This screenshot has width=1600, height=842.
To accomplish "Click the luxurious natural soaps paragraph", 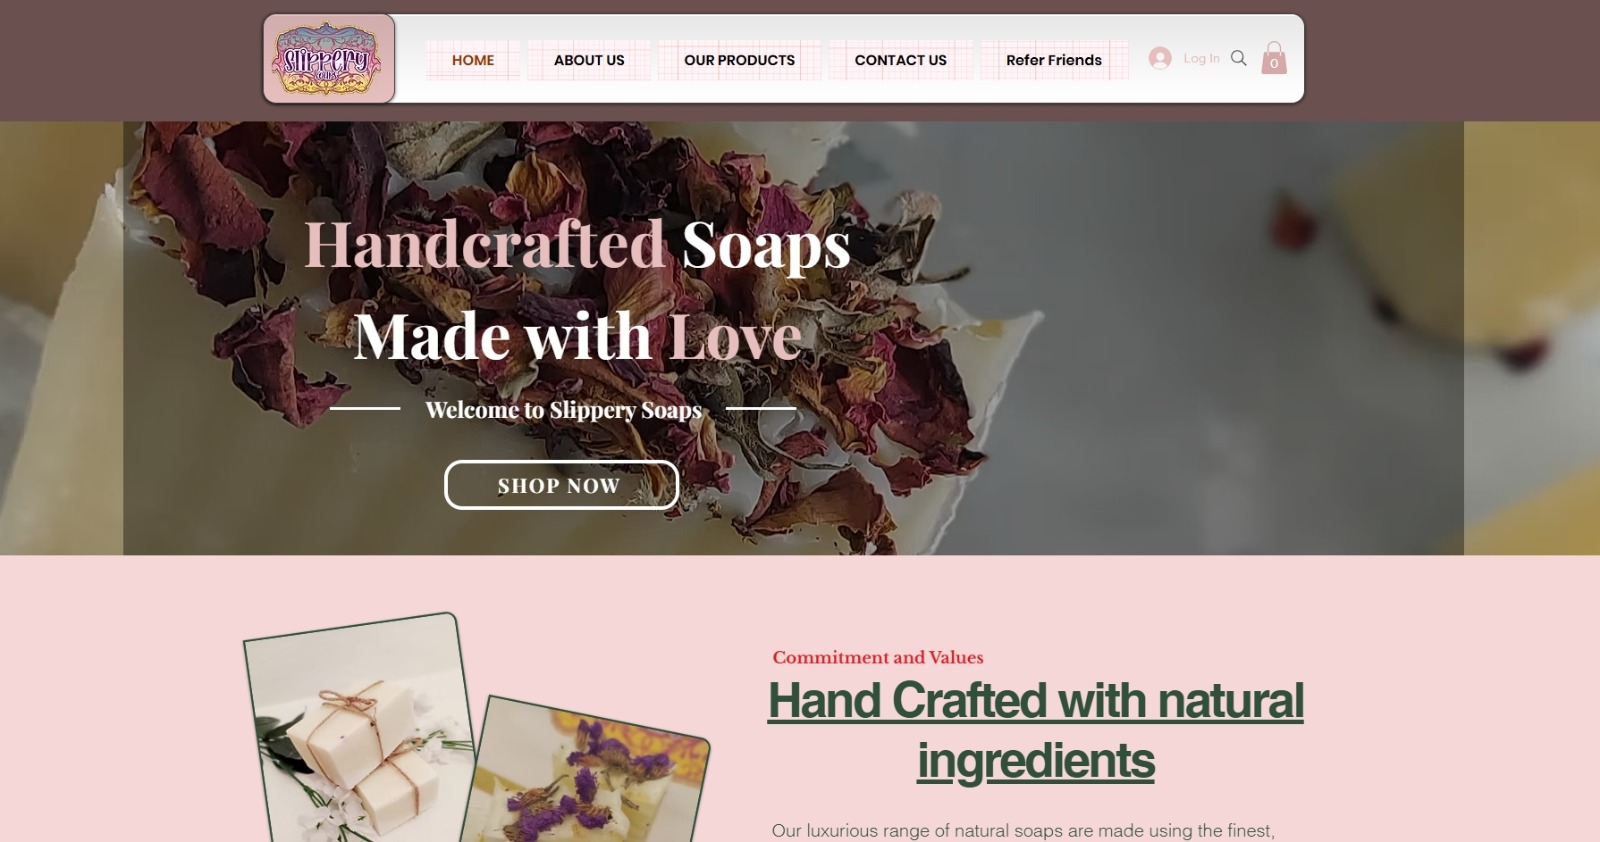I will [1023, 831].
